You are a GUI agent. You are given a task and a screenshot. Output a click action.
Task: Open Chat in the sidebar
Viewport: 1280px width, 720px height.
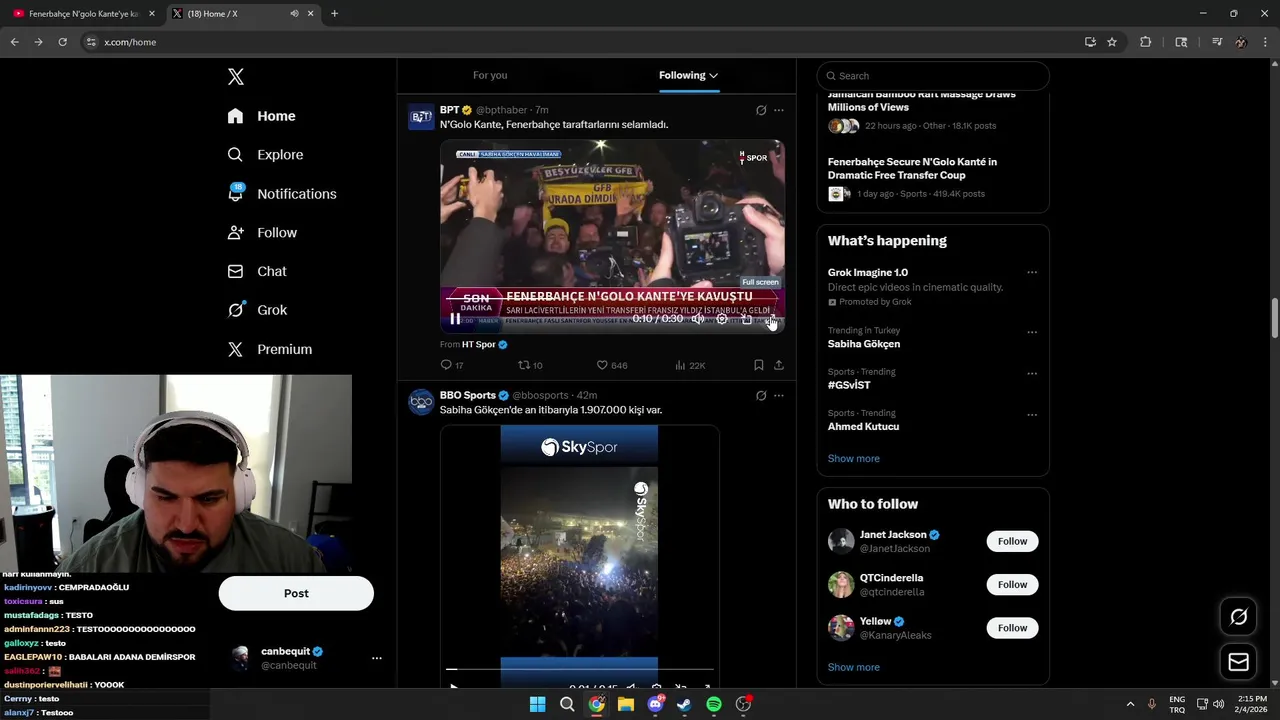[x=258, y=271]
